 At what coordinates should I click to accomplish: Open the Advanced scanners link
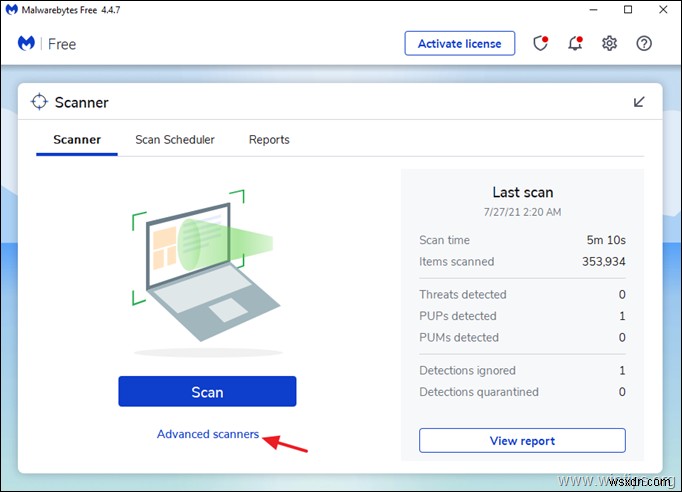pos(208,434)
